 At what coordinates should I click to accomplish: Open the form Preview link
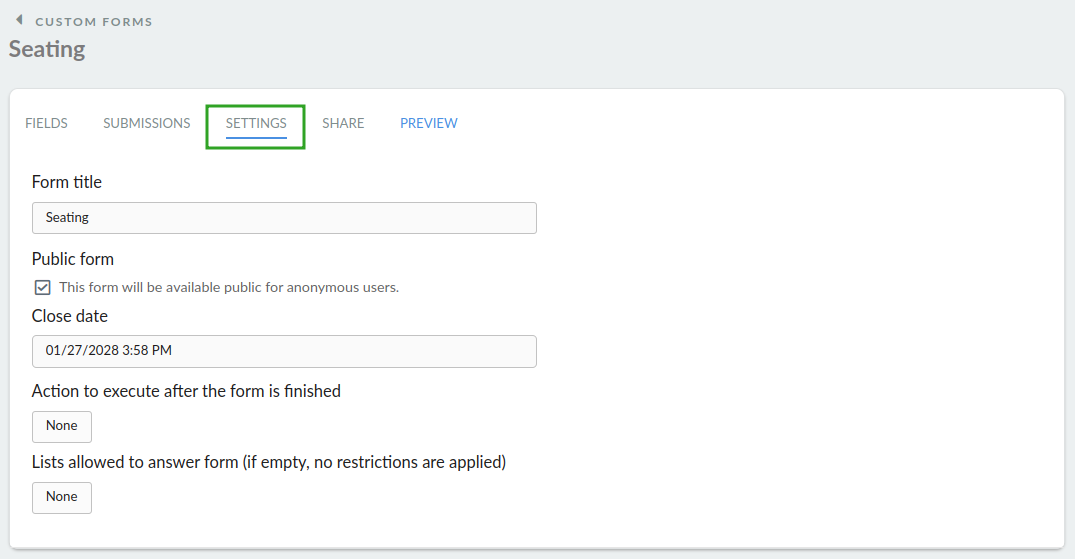(x=428, y=123)
